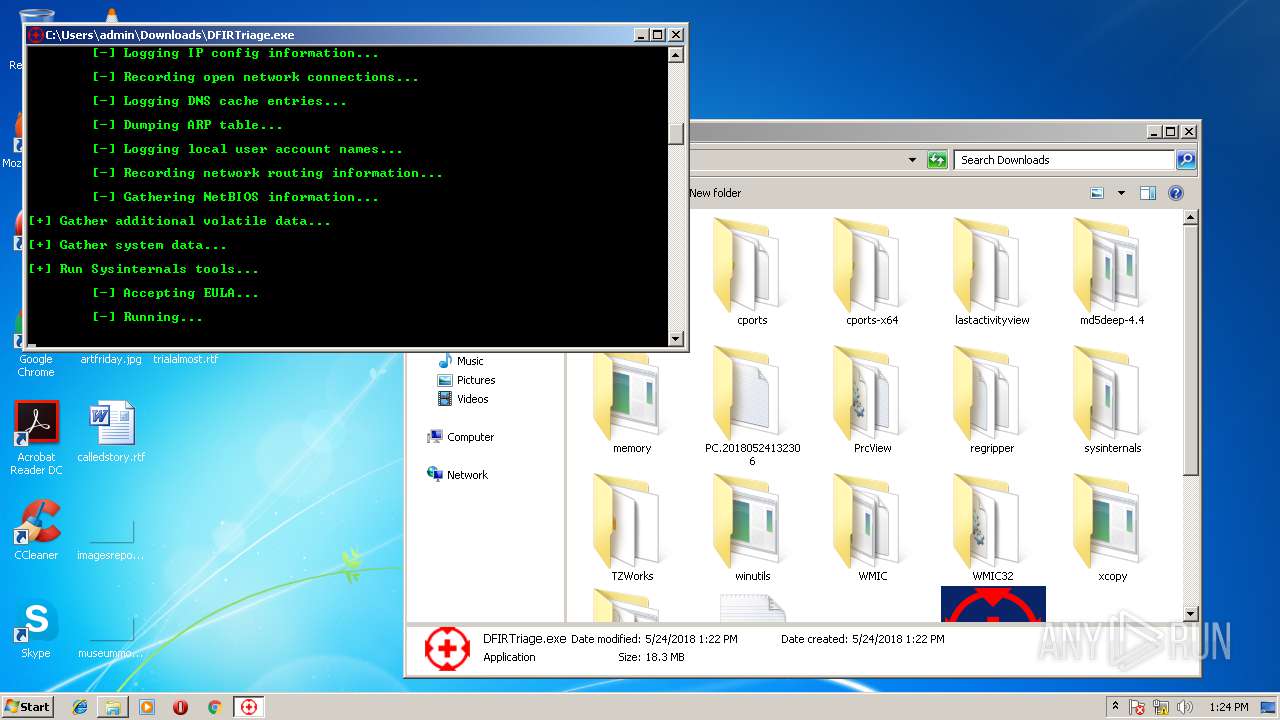Screen dimensions: 1280x720
Task: Select calledstory.rtf on the desktop
Action: (111, 431)
